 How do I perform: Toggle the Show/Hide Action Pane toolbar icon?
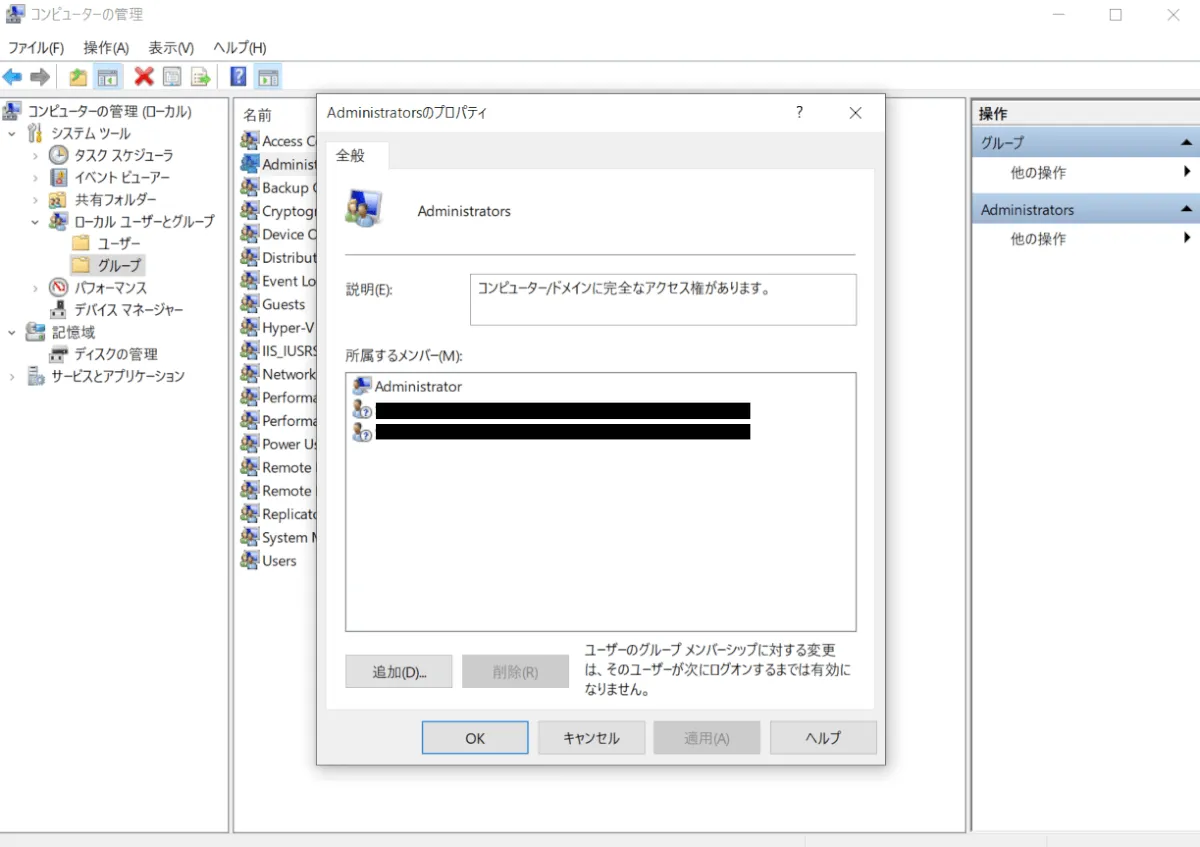tap(267, 77)
